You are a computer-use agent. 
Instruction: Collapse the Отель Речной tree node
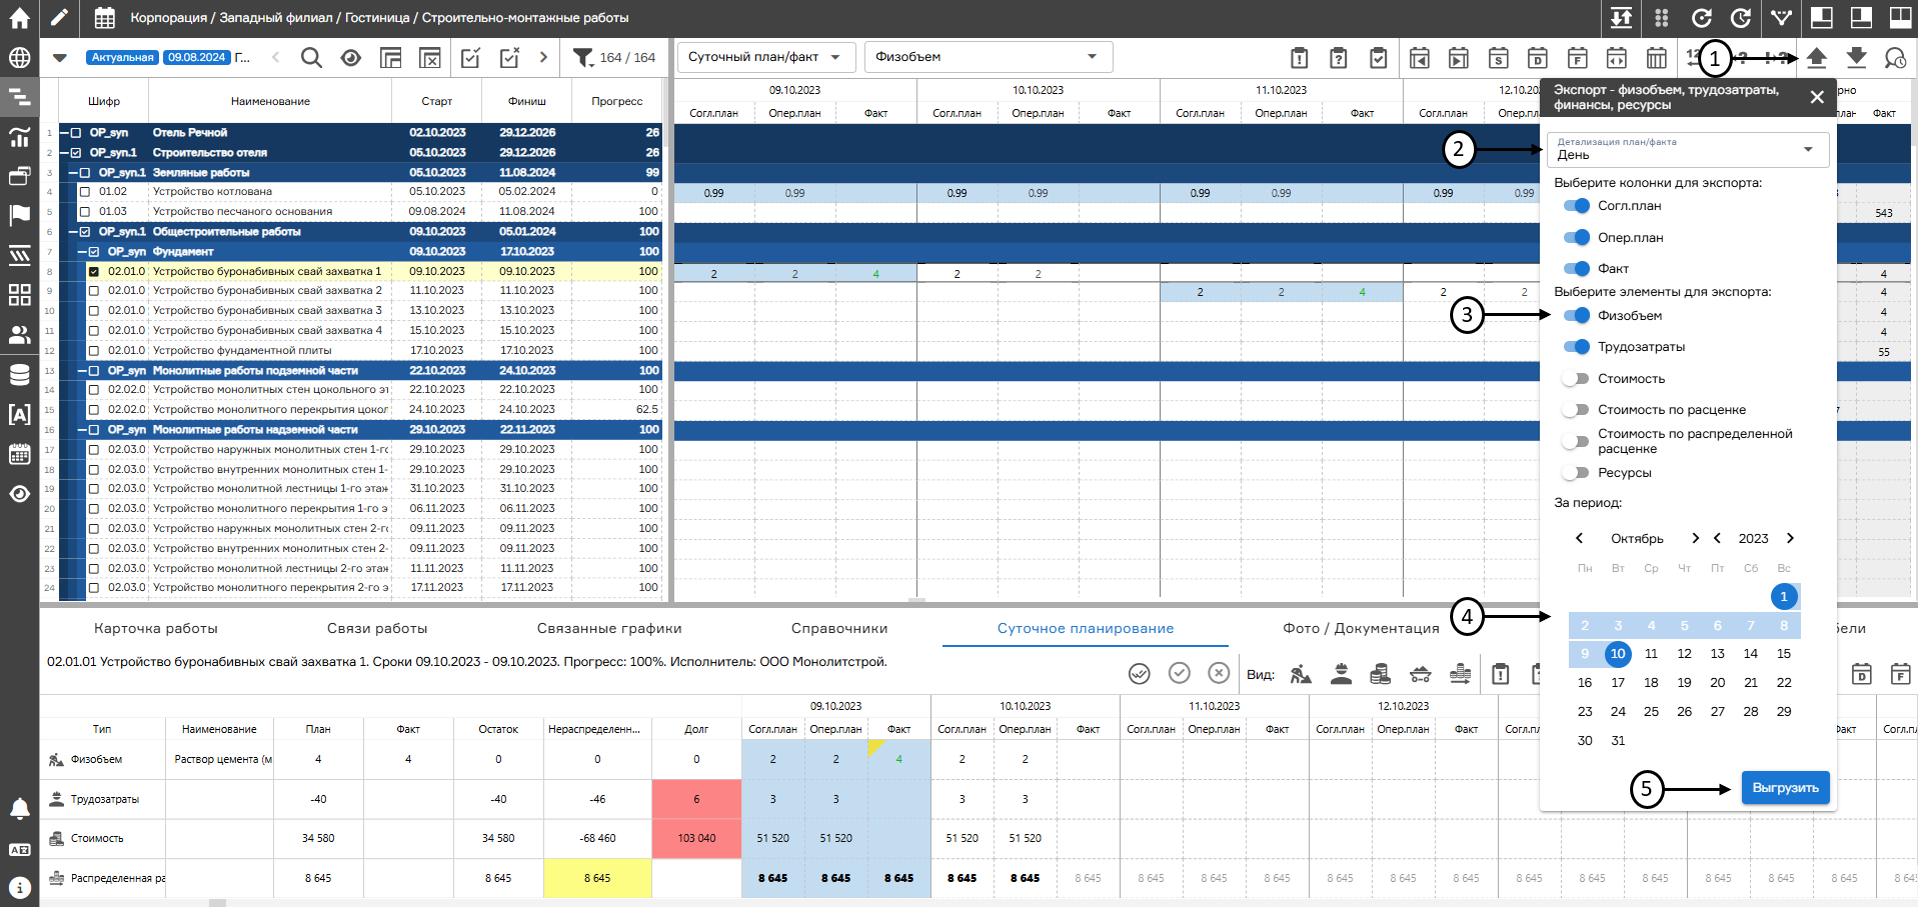(64, 133)
